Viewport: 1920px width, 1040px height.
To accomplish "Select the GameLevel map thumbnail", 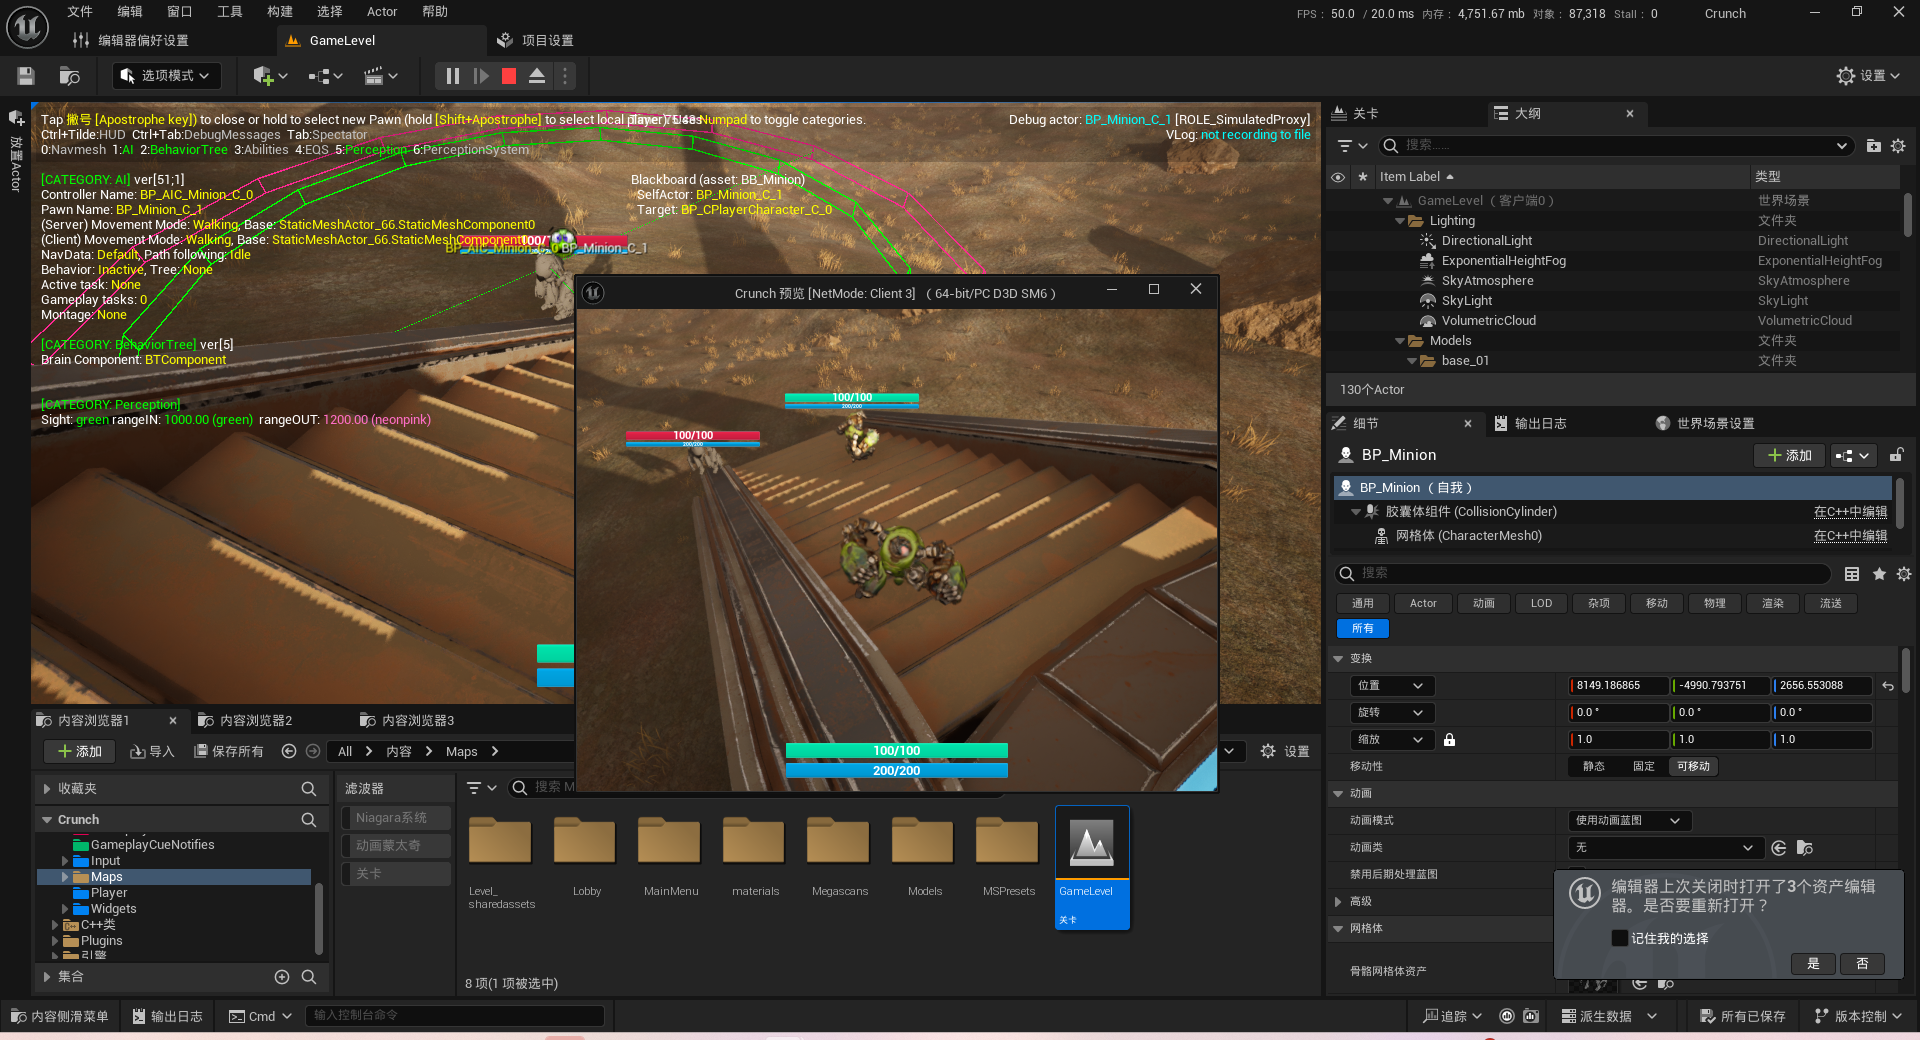I will click(x=1092, y=868).
